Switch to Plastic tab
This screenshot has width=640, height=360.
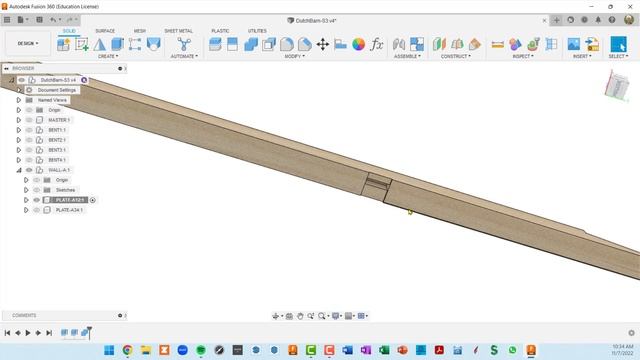[220, 31]
